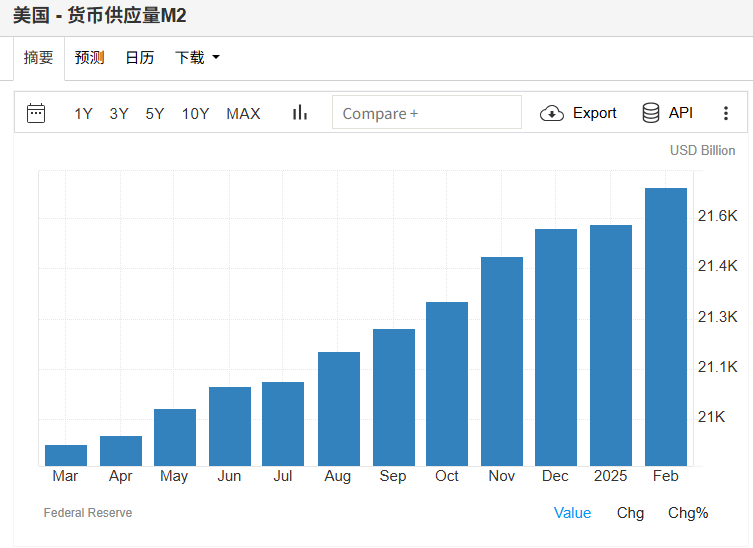Switch to the 摘要 tab
Viewport: 753px width, 548px height.
38,58
